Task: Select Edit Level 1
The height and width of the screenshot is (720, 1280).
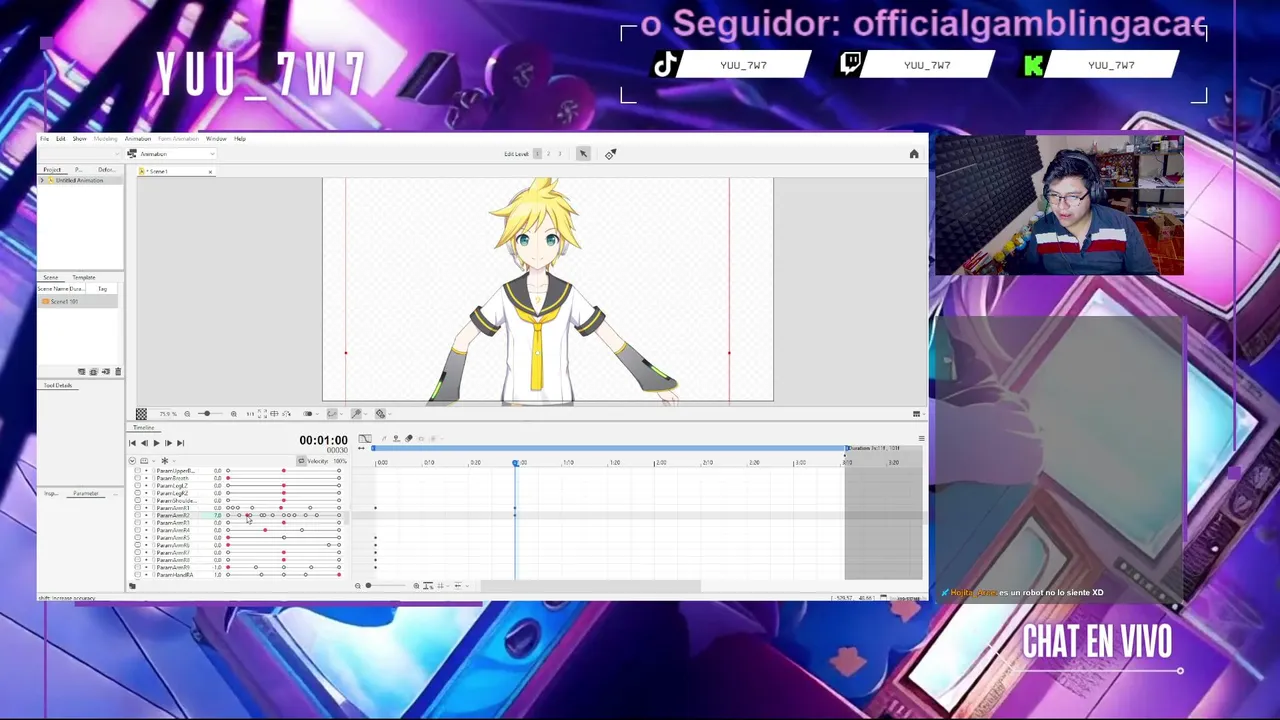Action: coord(537,154)
